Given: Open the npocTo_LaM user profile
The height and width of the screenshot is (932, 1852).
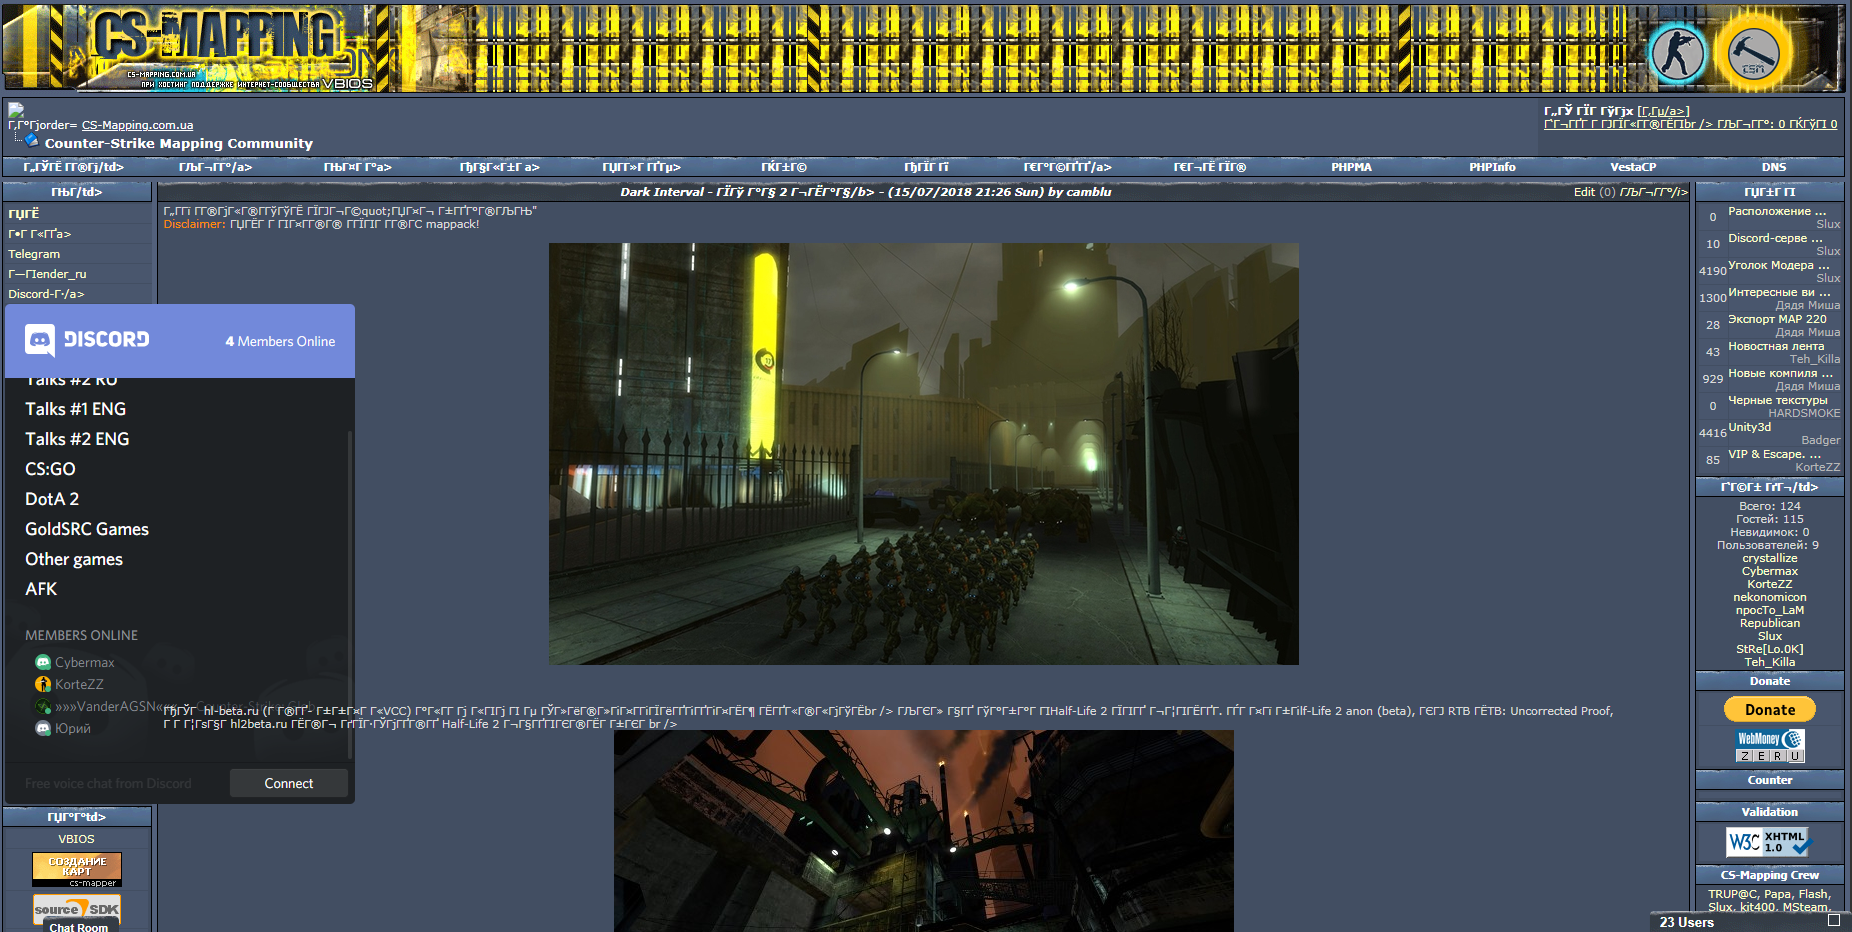Looking at the screenshot, I should point(1770,610).
